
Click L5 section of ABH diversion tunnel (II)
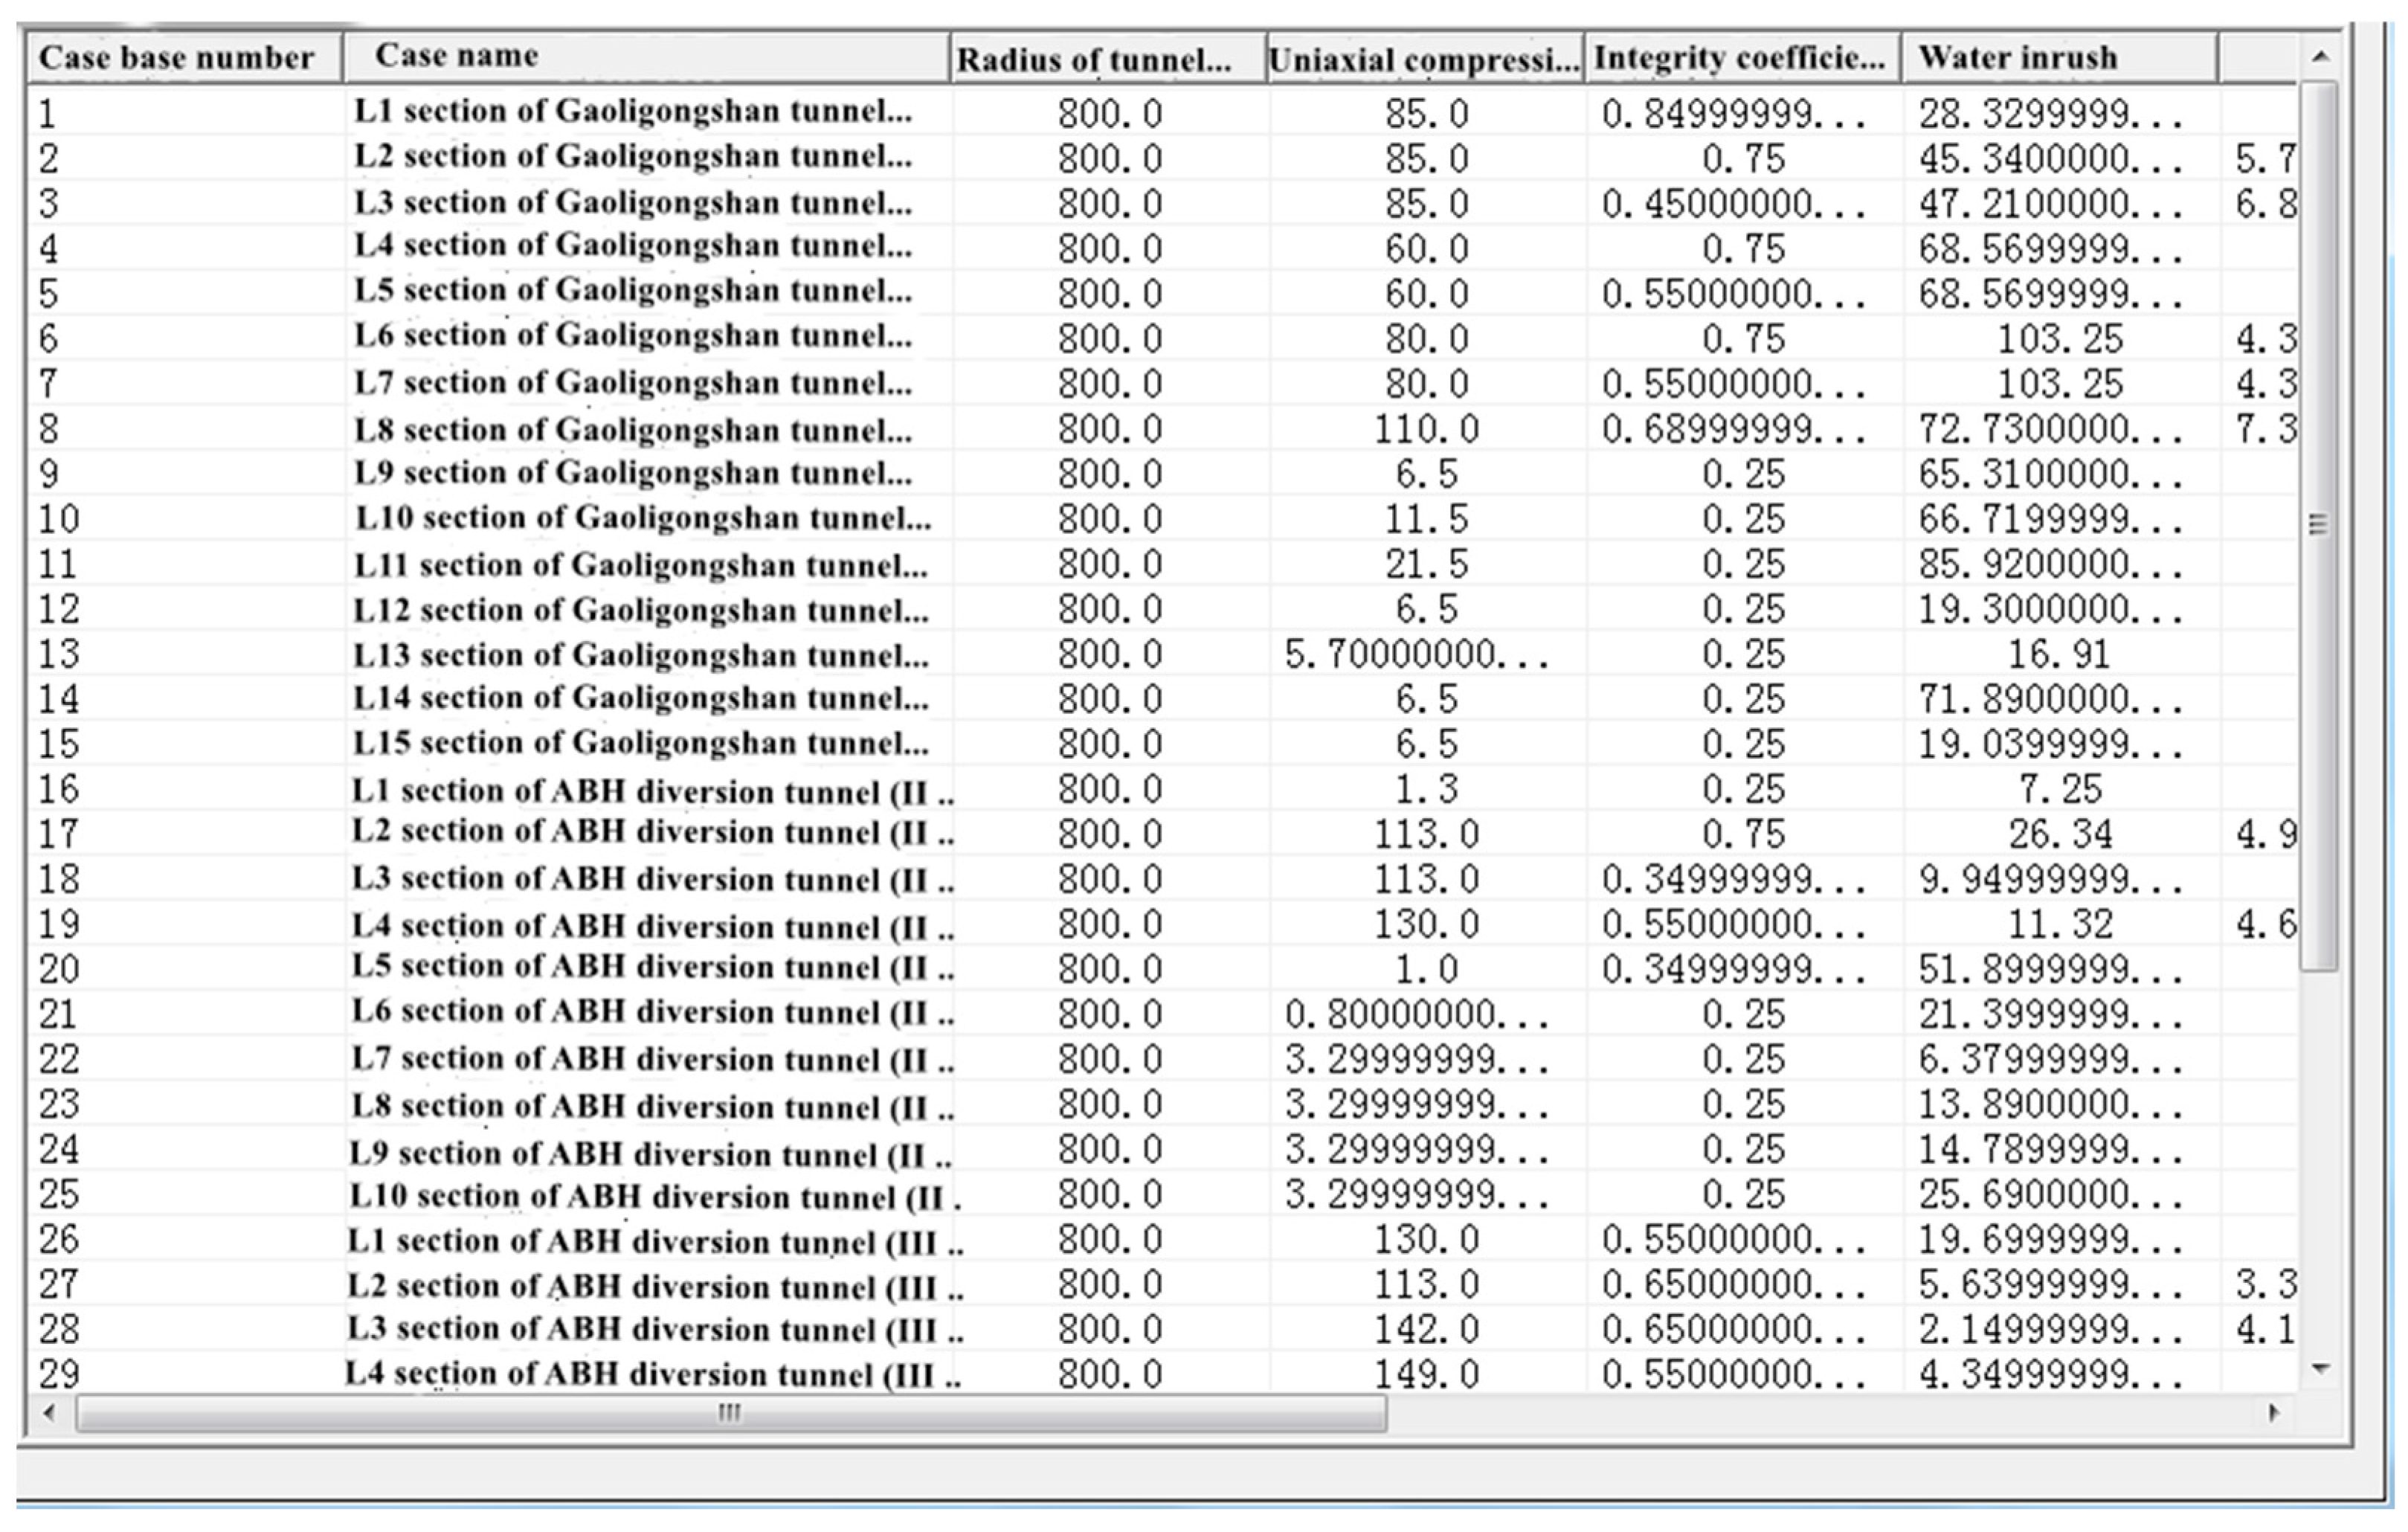point(652,968)
